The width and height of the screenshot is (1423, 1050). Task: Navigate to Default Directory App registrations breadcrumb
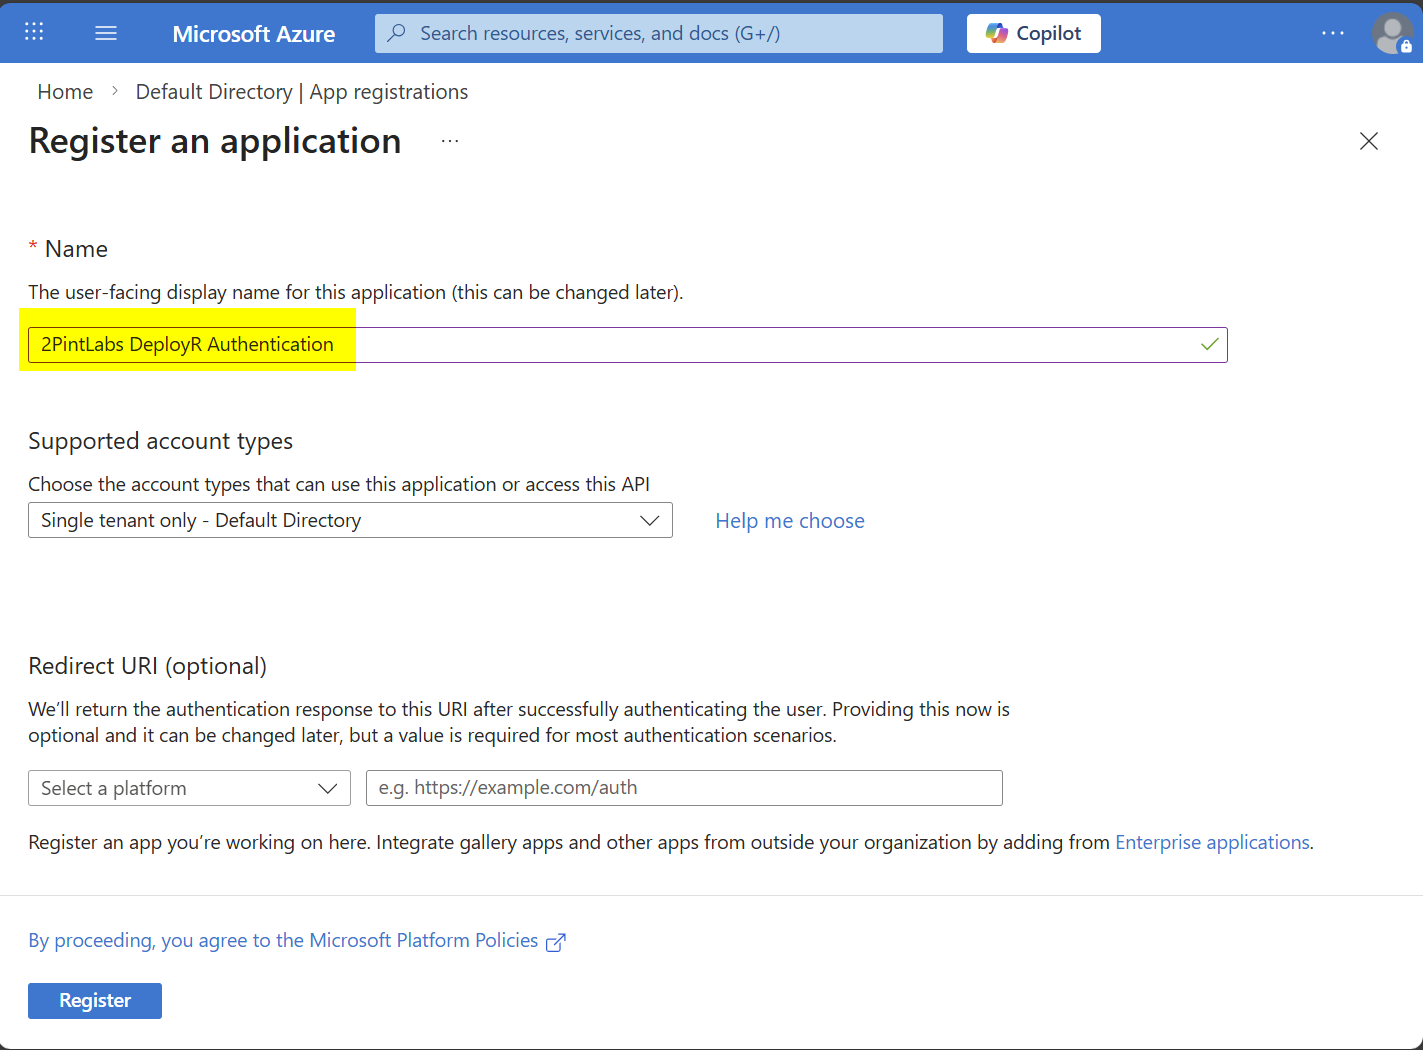(x=301, y=92)
